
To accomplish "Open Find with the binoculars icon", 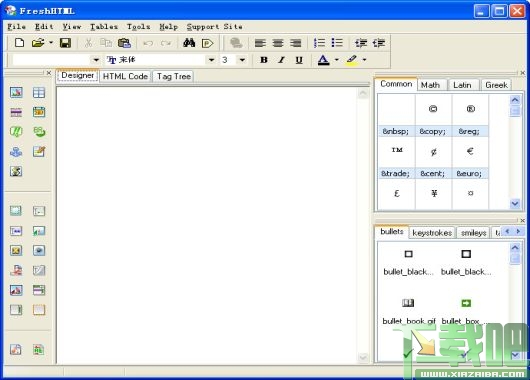I will tap(189, 43).
